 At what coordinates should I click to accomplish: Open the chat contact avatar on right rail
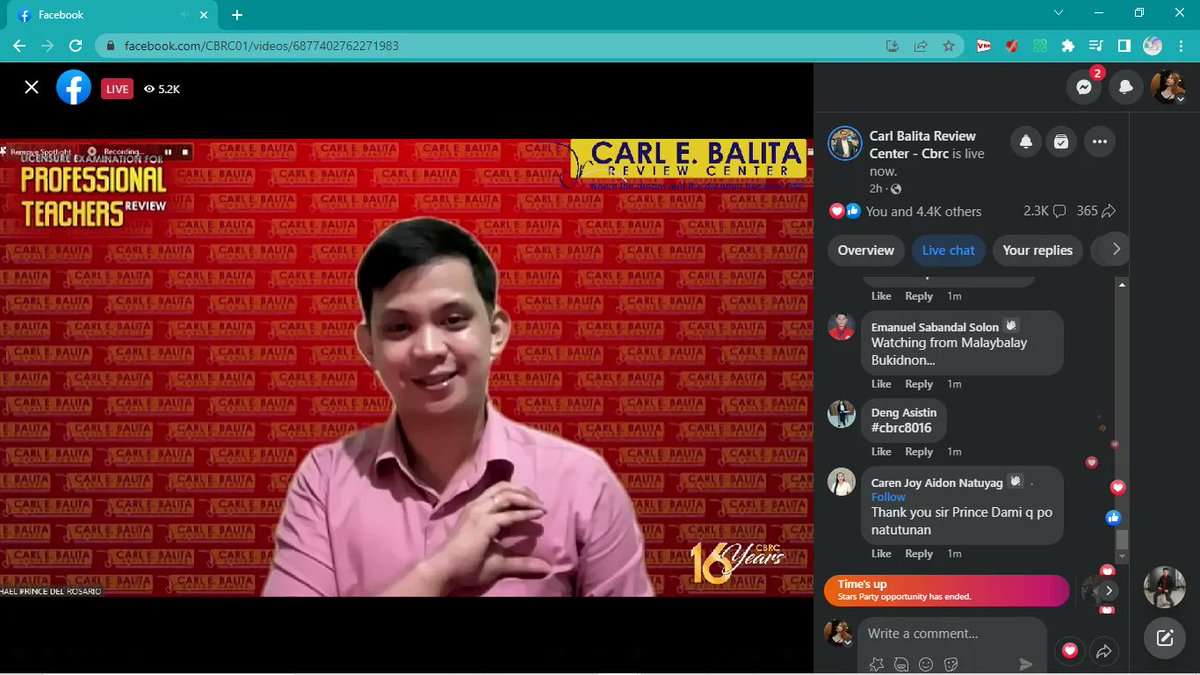[x=1165, y=587]
